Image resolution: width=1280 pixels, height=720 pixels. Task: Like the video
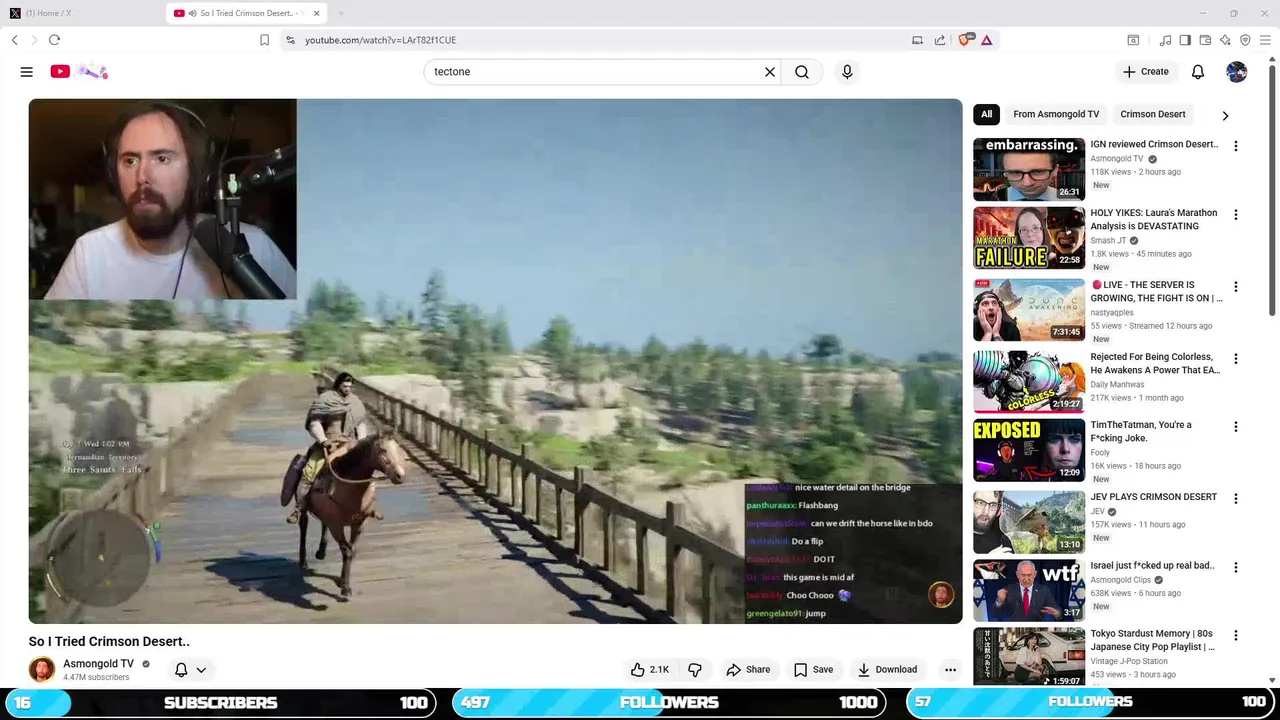649,670
